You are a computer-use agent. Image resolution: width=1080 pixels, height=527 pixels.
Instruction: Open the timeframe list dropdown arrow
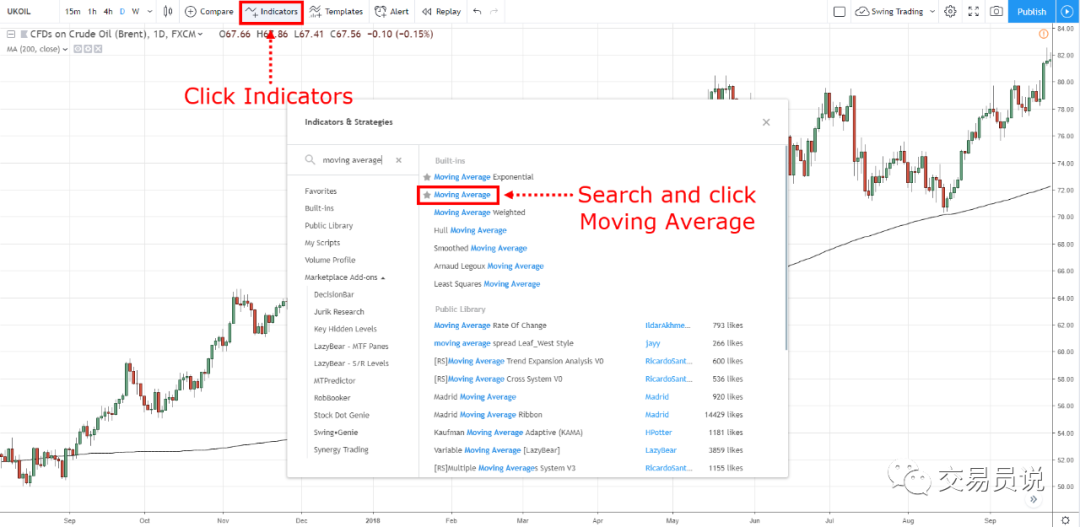click(x=149, y=11)
